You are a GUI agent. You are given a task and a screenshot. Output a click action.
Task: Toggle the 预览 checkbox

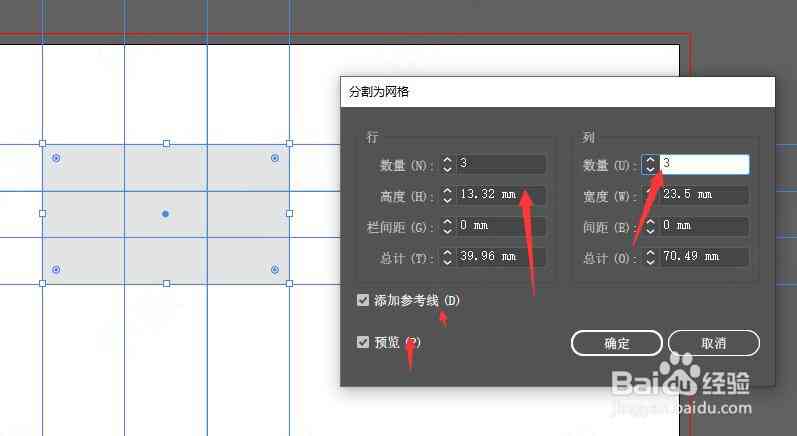tap(363, 342)
